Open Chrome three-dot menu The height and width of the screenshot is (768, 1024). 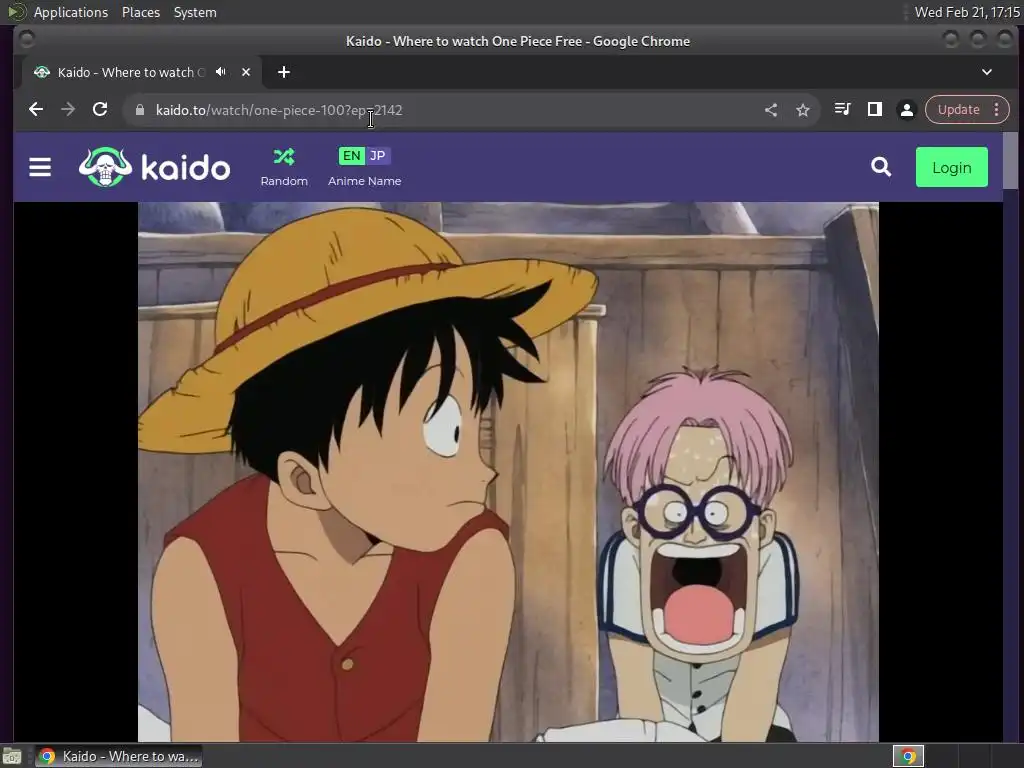pos(997,110)
